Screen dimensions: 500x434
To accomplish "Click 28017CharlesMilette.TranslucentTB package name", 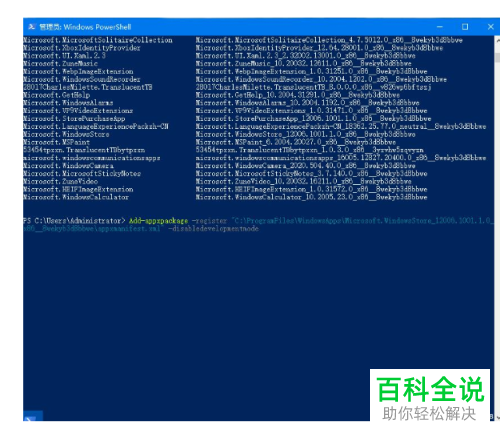I will pyautogui.click(x=88, y=87).
